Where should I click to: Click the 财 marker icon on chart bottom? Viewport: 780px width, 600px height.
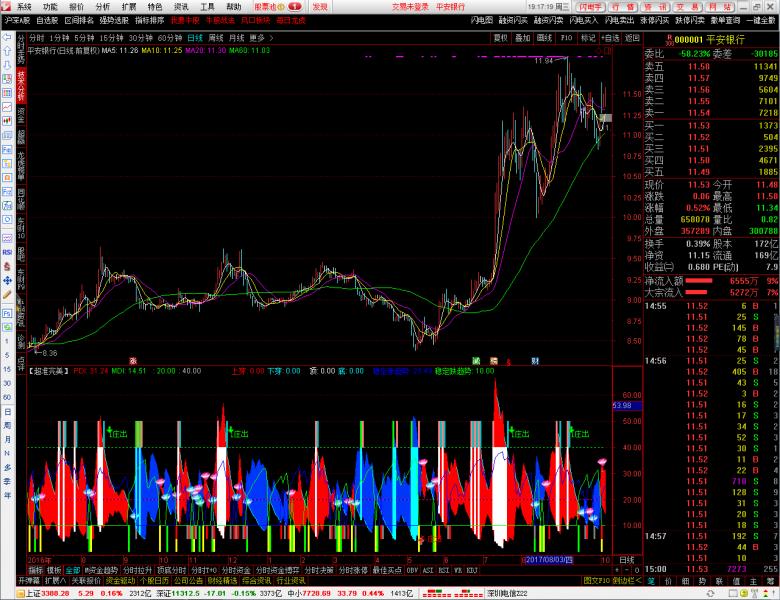pyautogui.click(x=535, y=361)
